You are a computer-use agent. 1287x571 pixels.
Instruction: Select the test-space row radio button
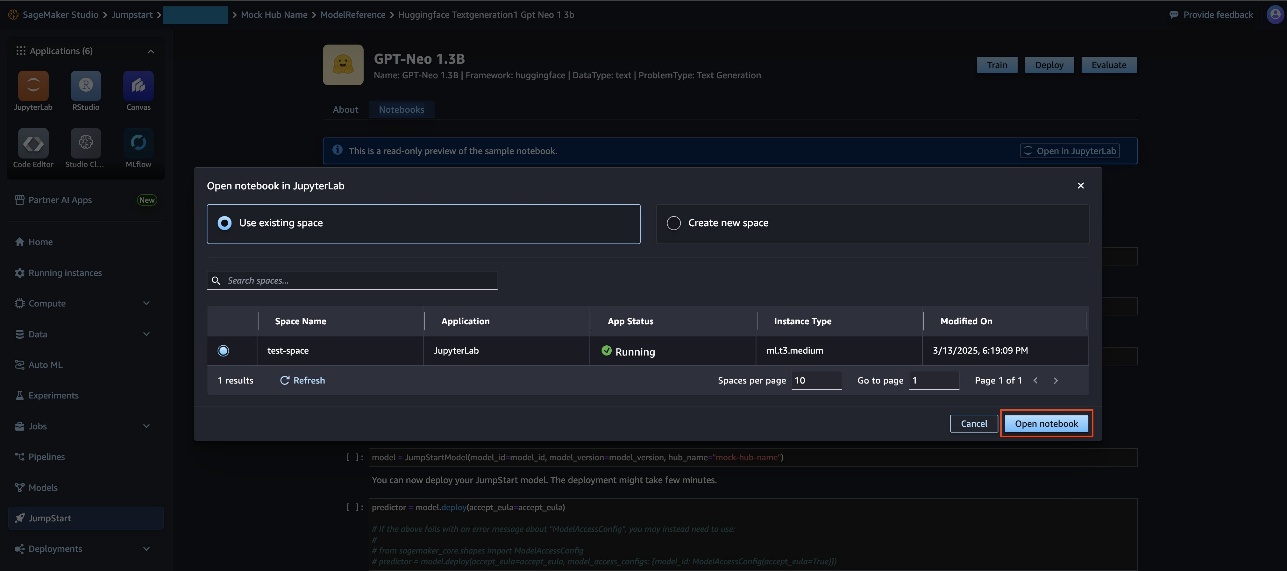[x=223, y=351]
